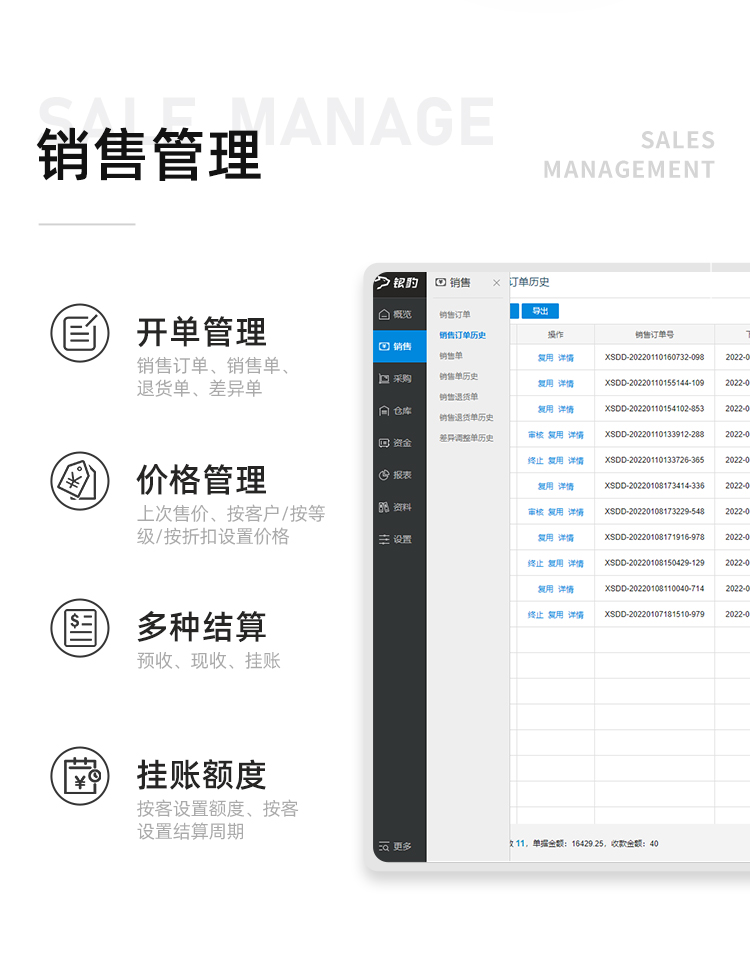
Task: Select the 销售订单历史 submenu item
Action: 463,335
